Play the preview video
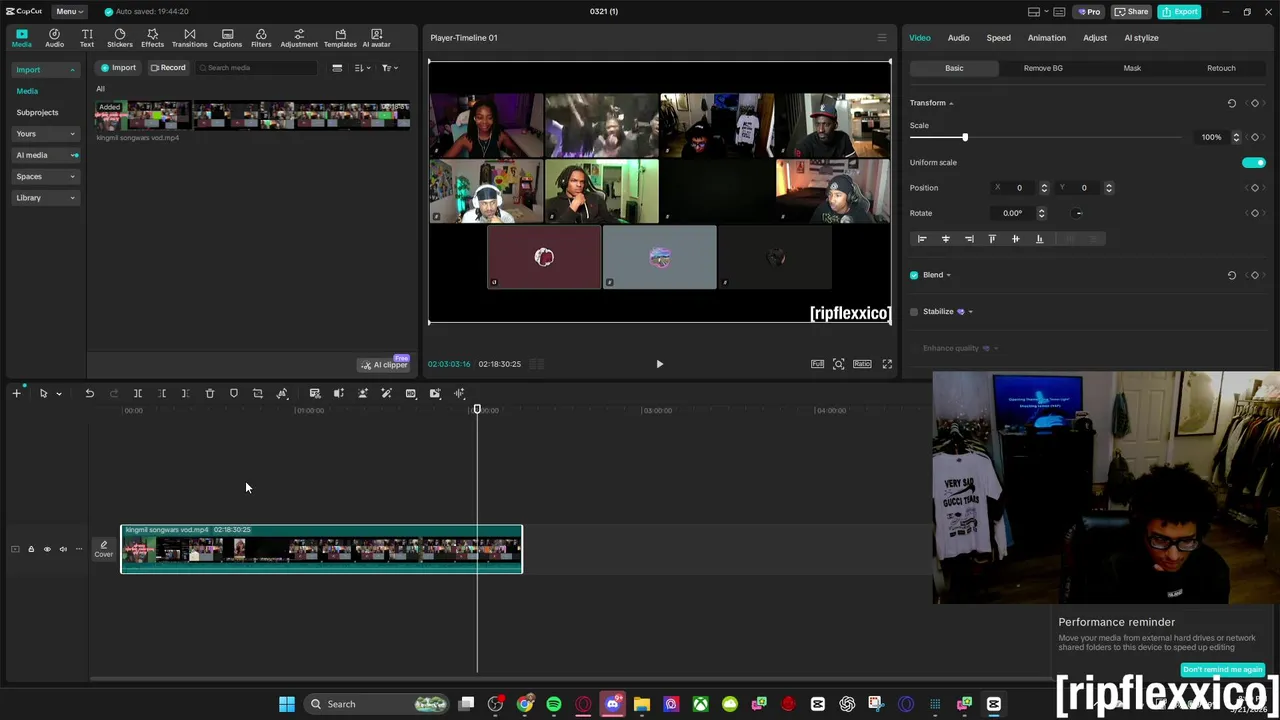 click(659, 364)
